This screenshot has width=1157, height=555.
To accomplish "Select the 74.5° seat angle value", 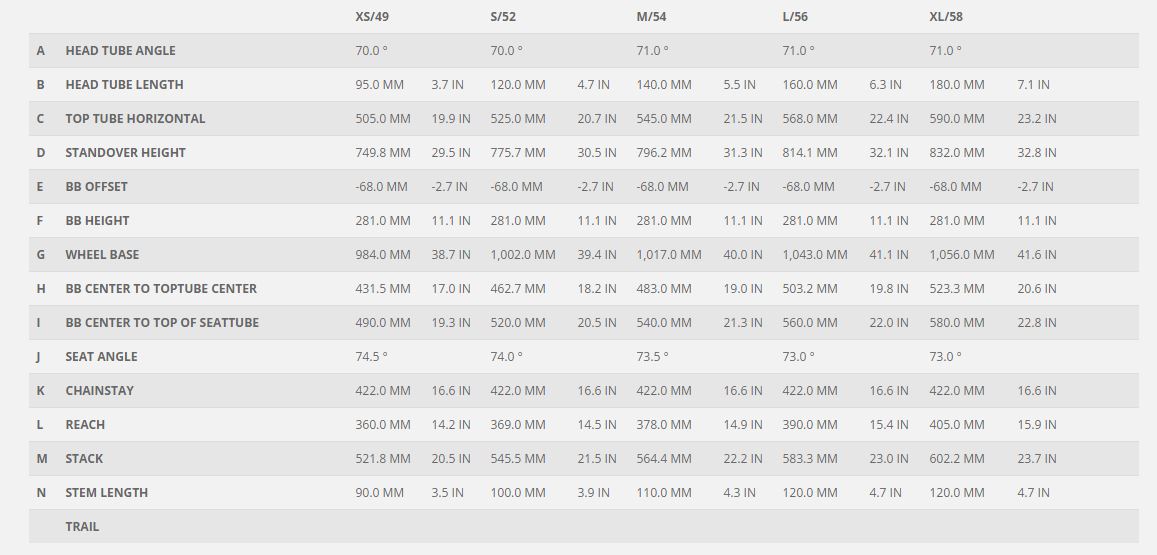I will click(x=371, y=357).
